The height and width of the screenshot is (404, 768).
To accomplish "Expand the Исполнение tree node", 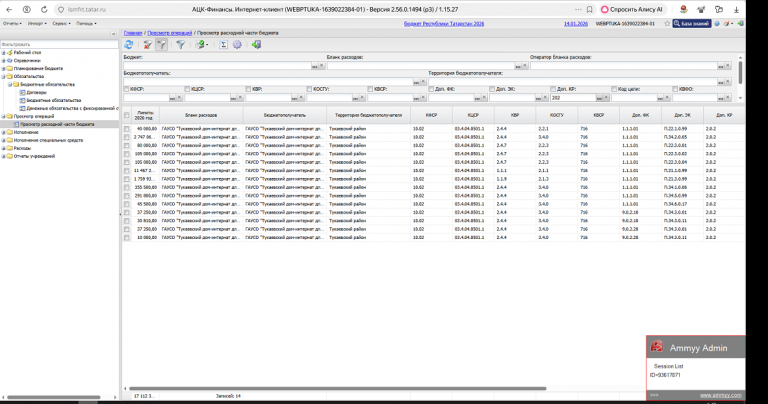I will (x=3, y=132).
